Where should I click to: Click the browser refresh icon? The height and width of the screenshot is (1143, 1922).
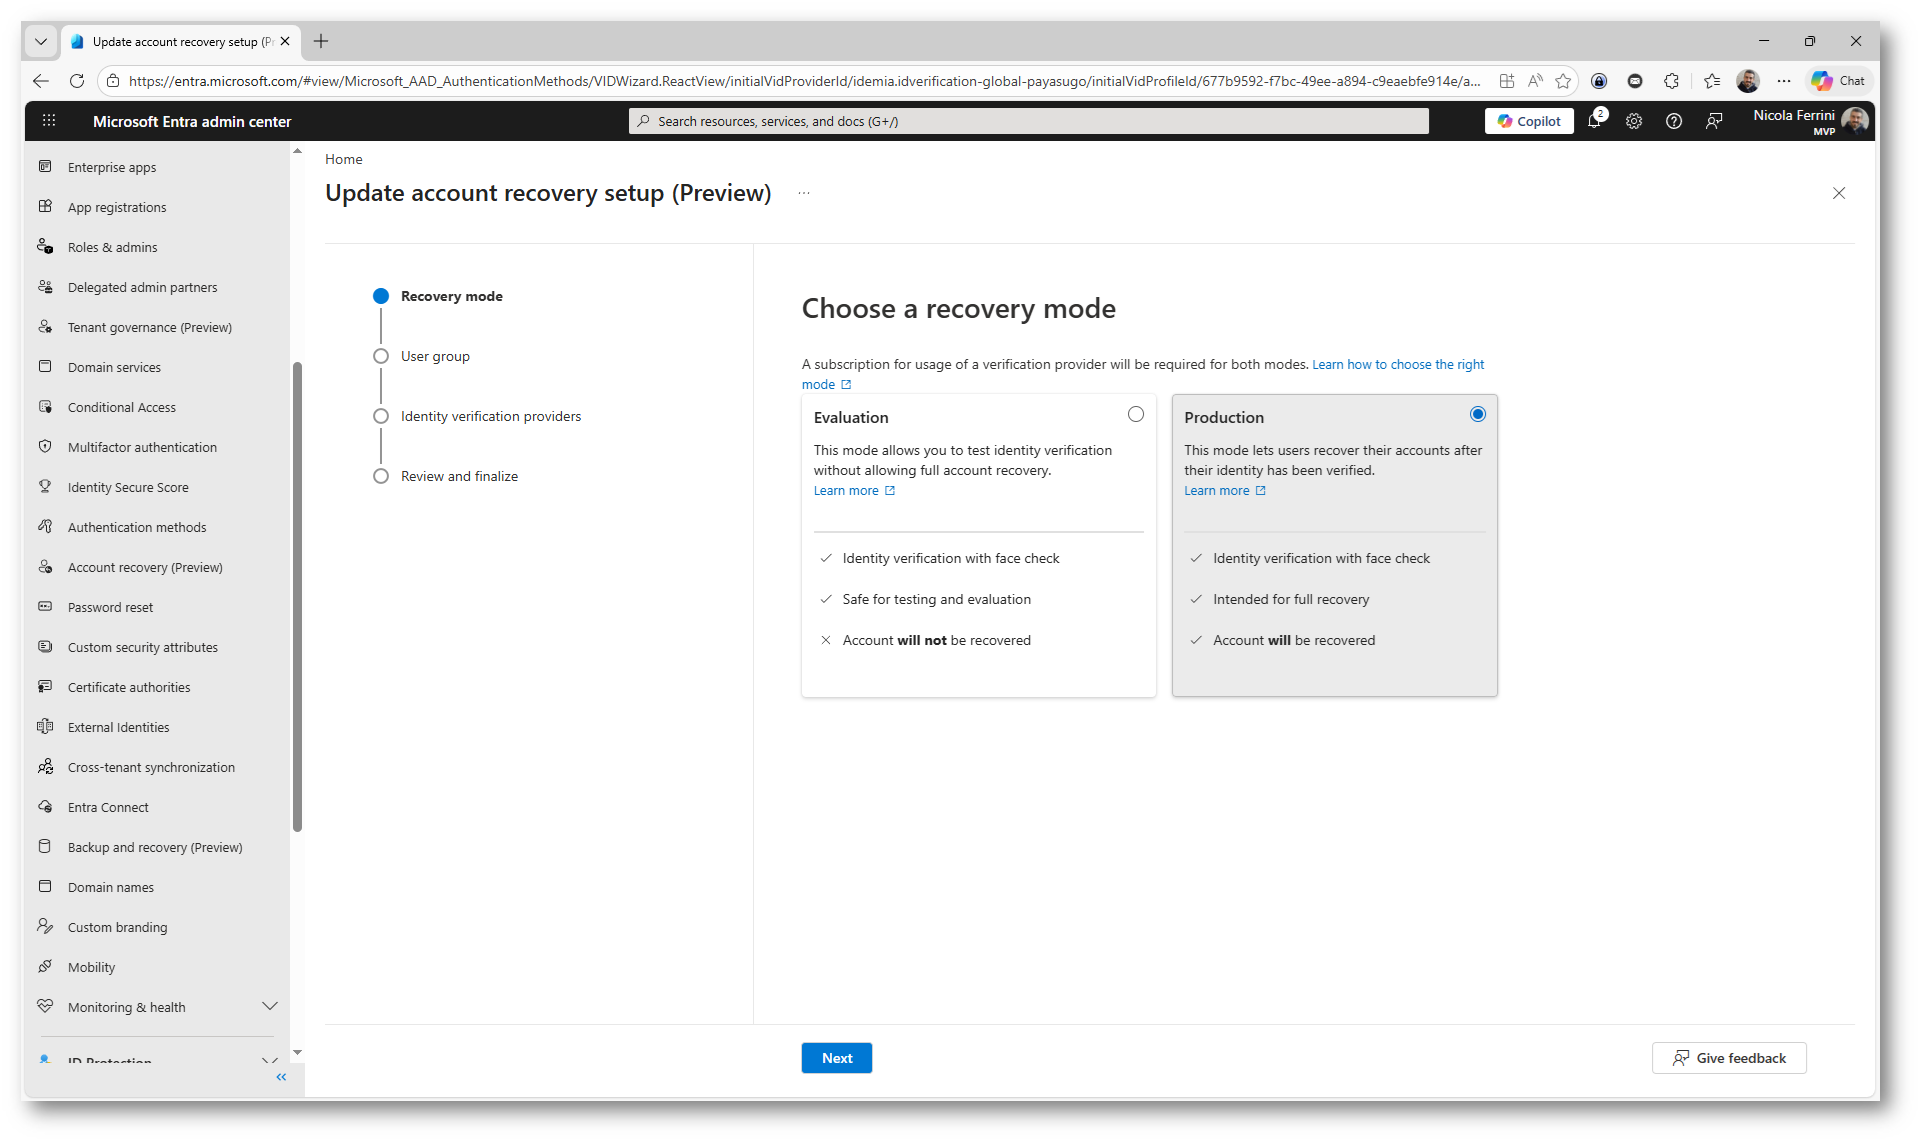click(77, 81)
